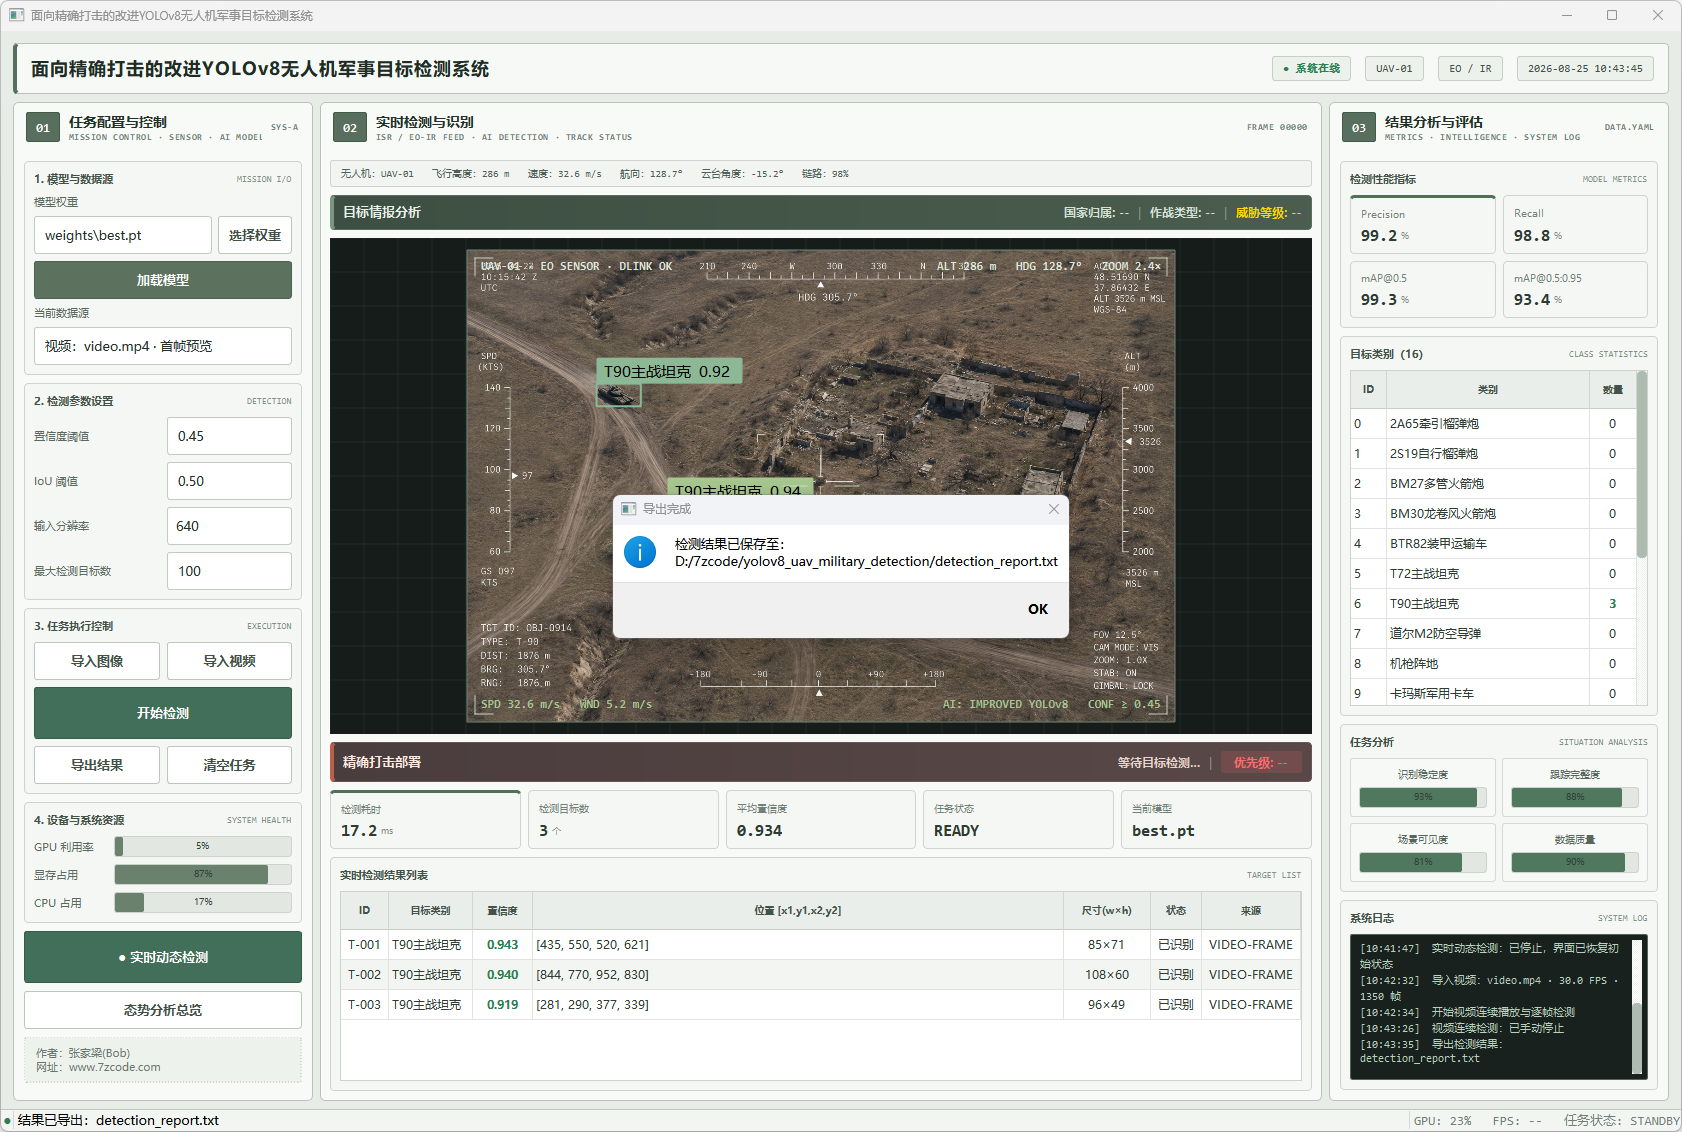Edit the 最大检测目标数 value 100
This screenshot has width=1682, height=1132.
click(229, 571)
